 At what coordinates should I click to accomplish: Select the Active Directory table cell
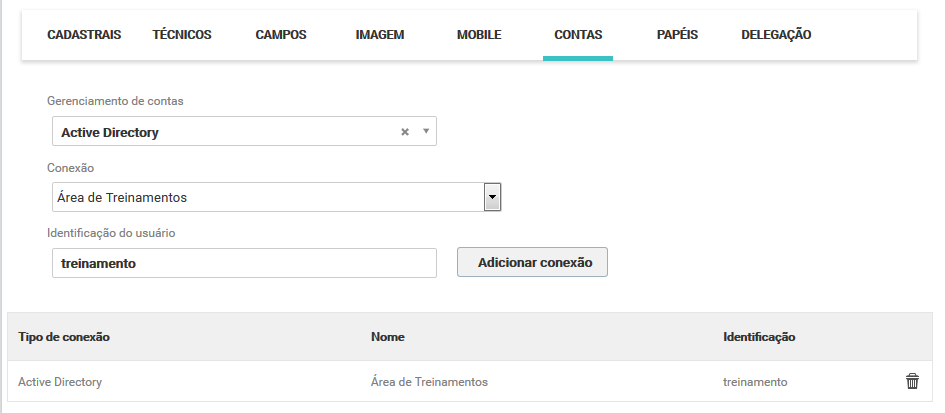(x=60, y=382)
